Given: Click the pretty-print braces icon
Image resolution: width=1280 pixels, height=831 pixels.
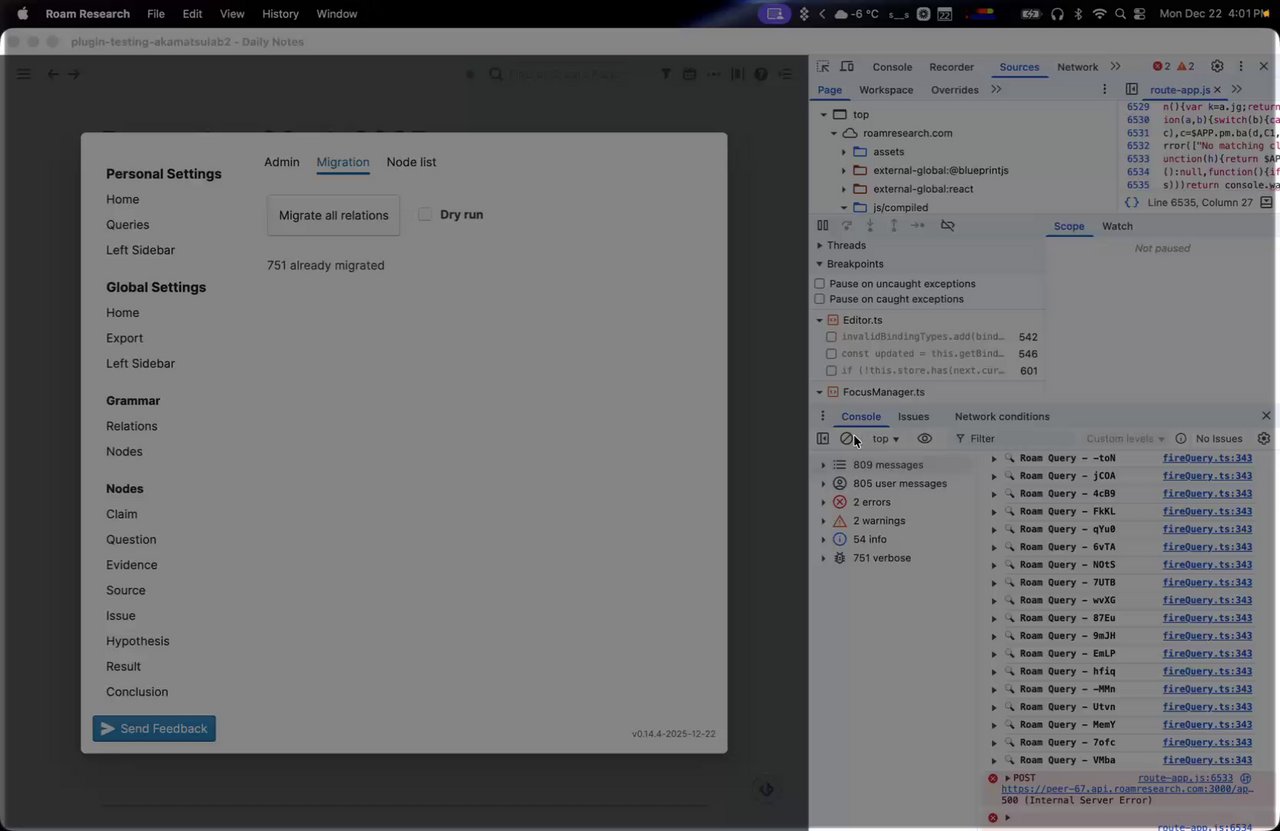Looking at the screenshot, I should pos(1131,202).
